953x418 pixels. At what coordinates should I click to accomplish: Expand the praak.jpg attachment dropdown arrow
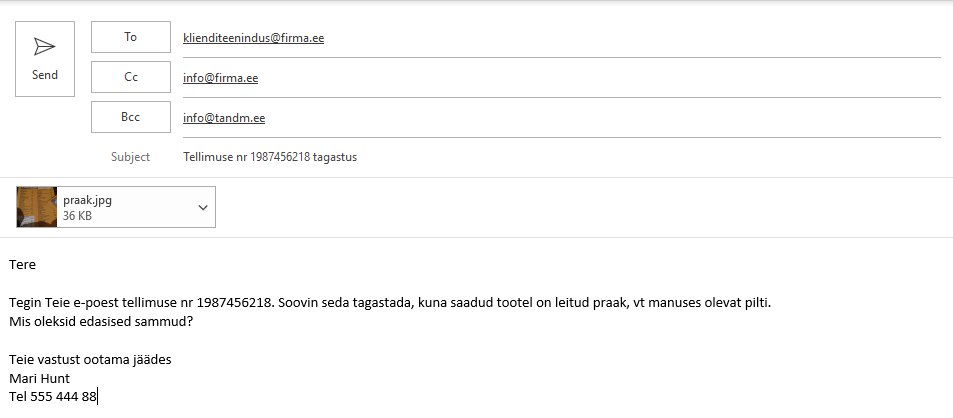(x=203, y=208)
